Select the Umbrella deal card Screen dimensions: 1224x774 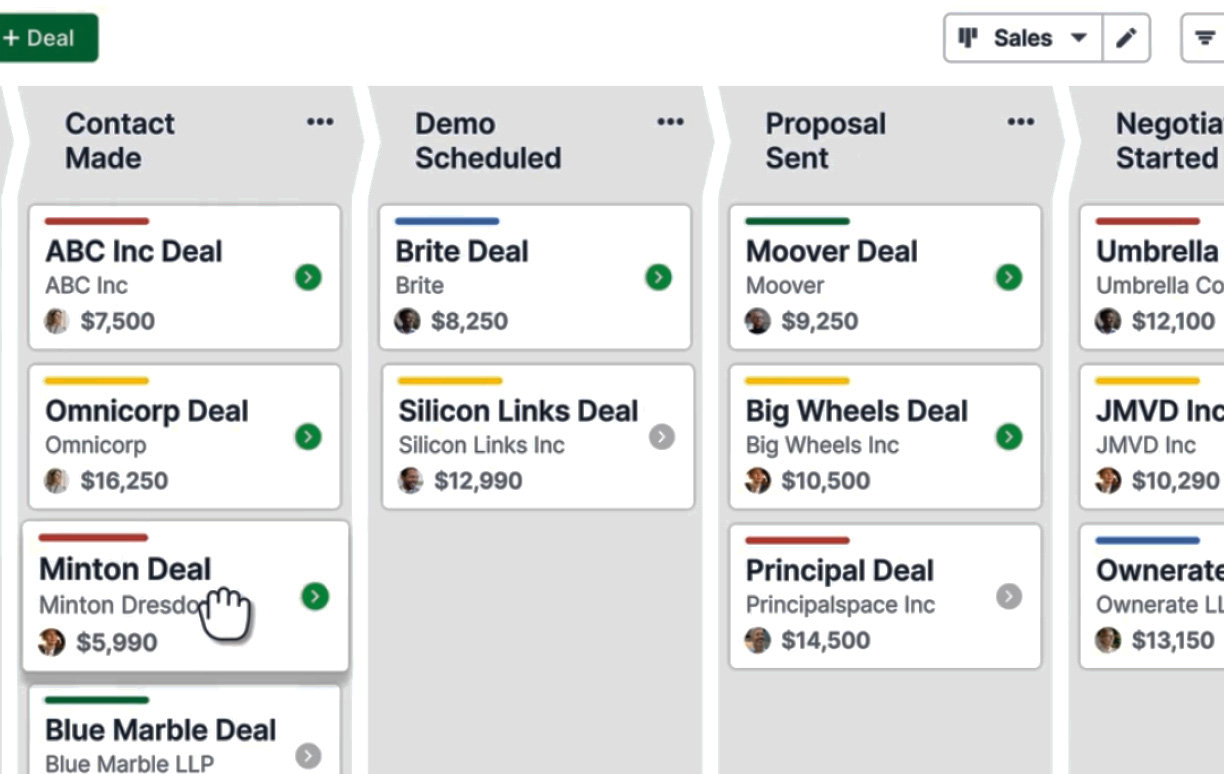pyautogui.click(x=1152, y=277)
